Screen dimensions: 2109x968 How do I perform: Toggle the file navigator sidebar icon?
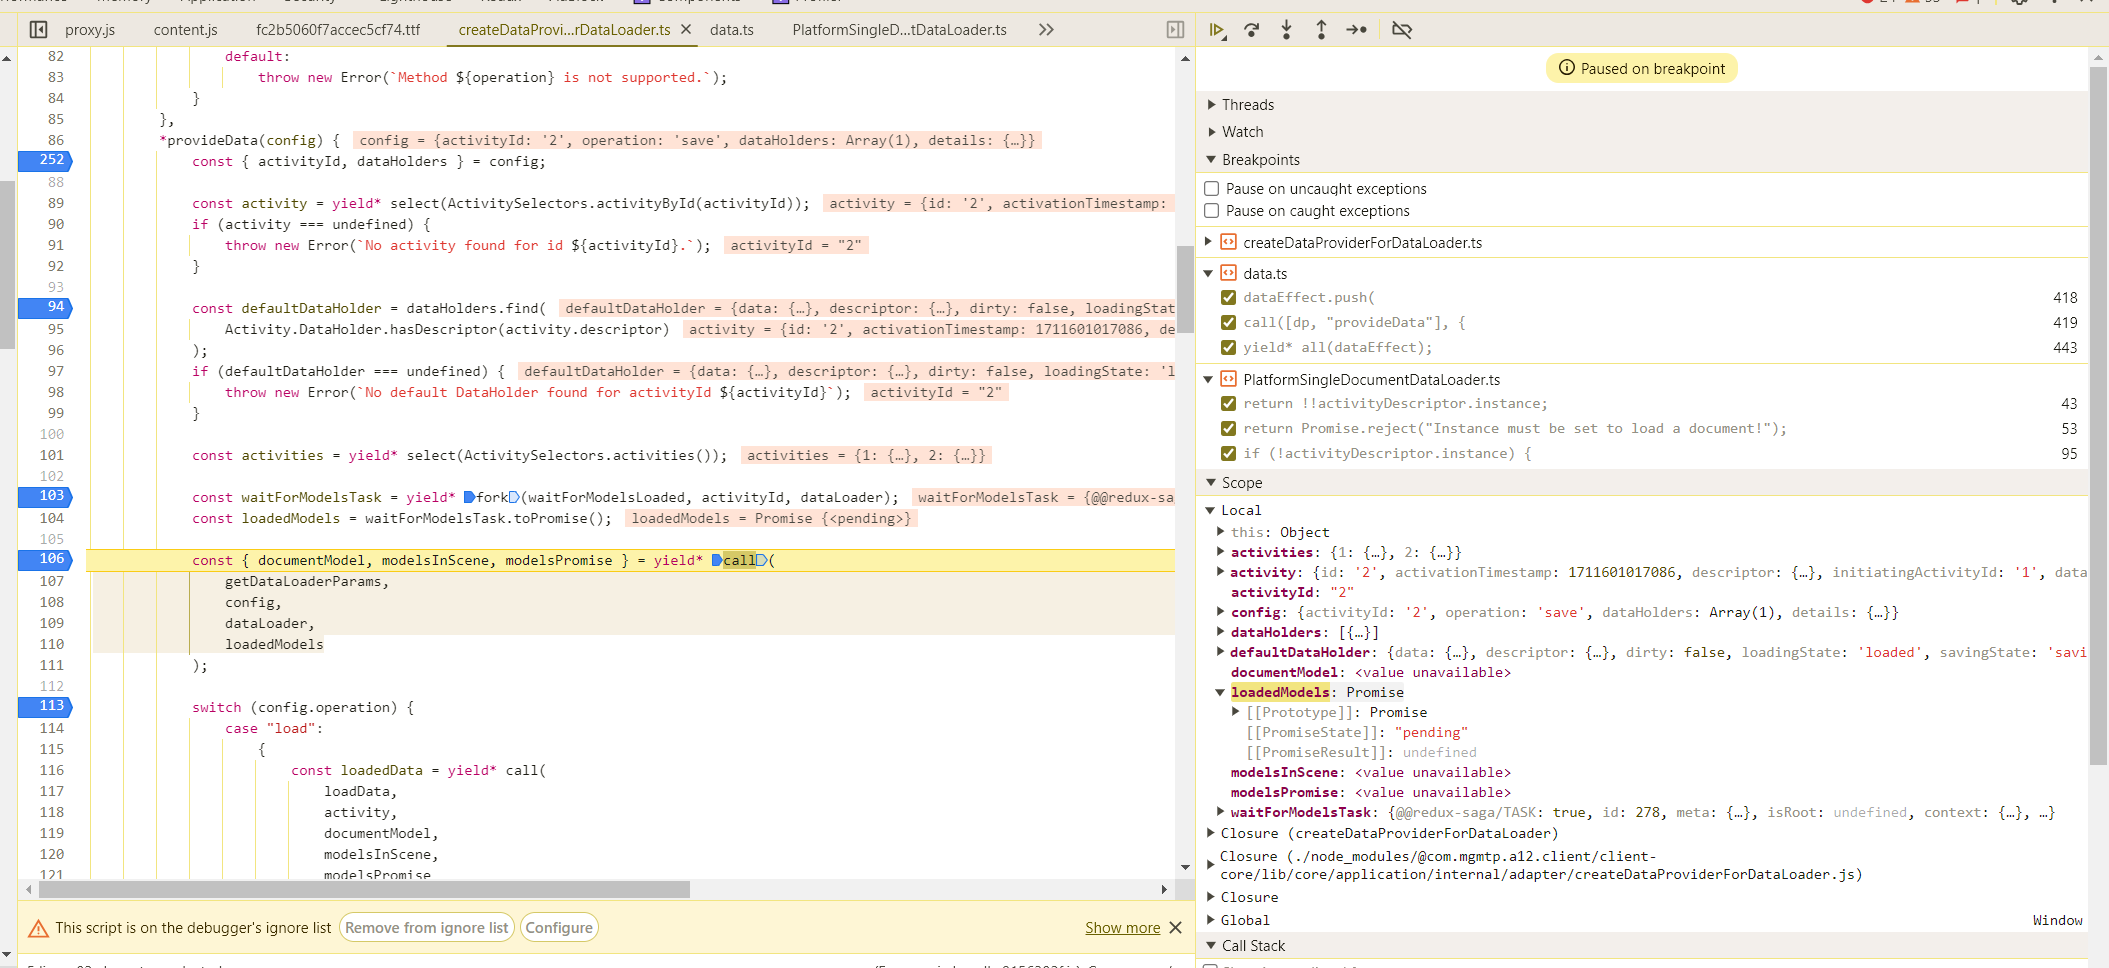pyautogui.click(x=38, y=30)
